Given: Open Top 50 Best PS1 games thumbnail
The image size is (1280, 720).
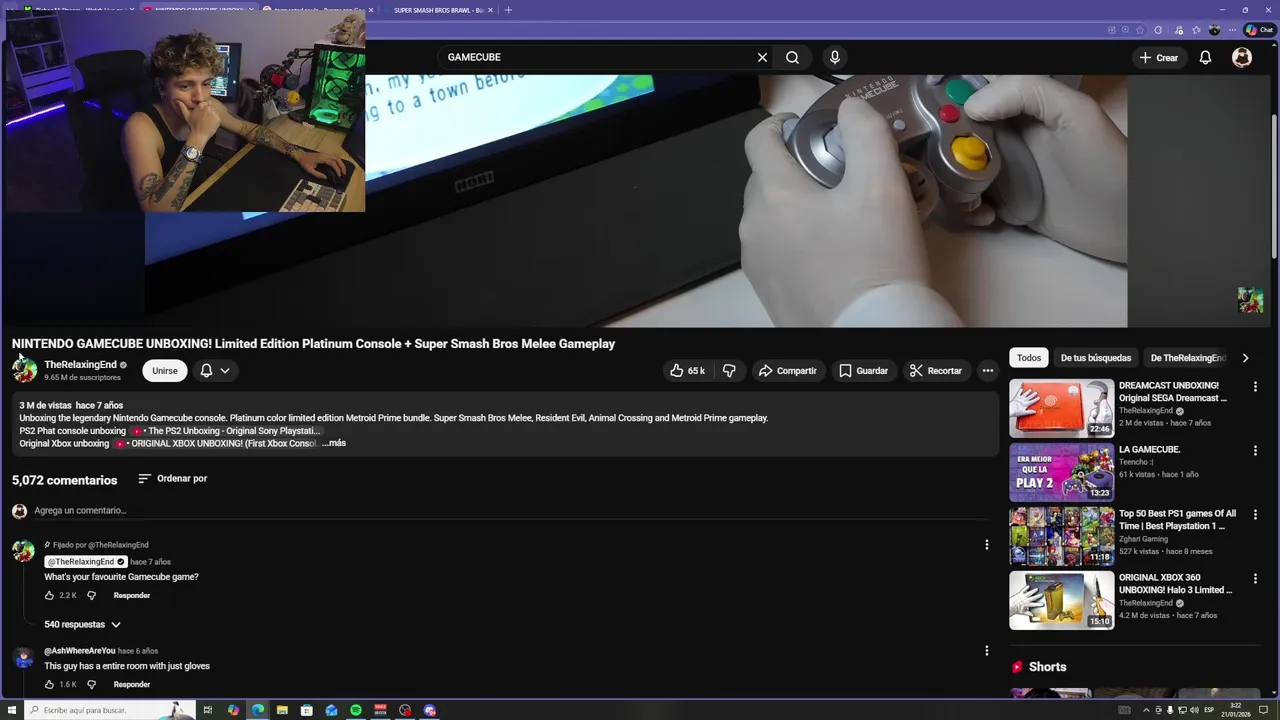Looking at the screenshot, I should [x=1061, y=536].
